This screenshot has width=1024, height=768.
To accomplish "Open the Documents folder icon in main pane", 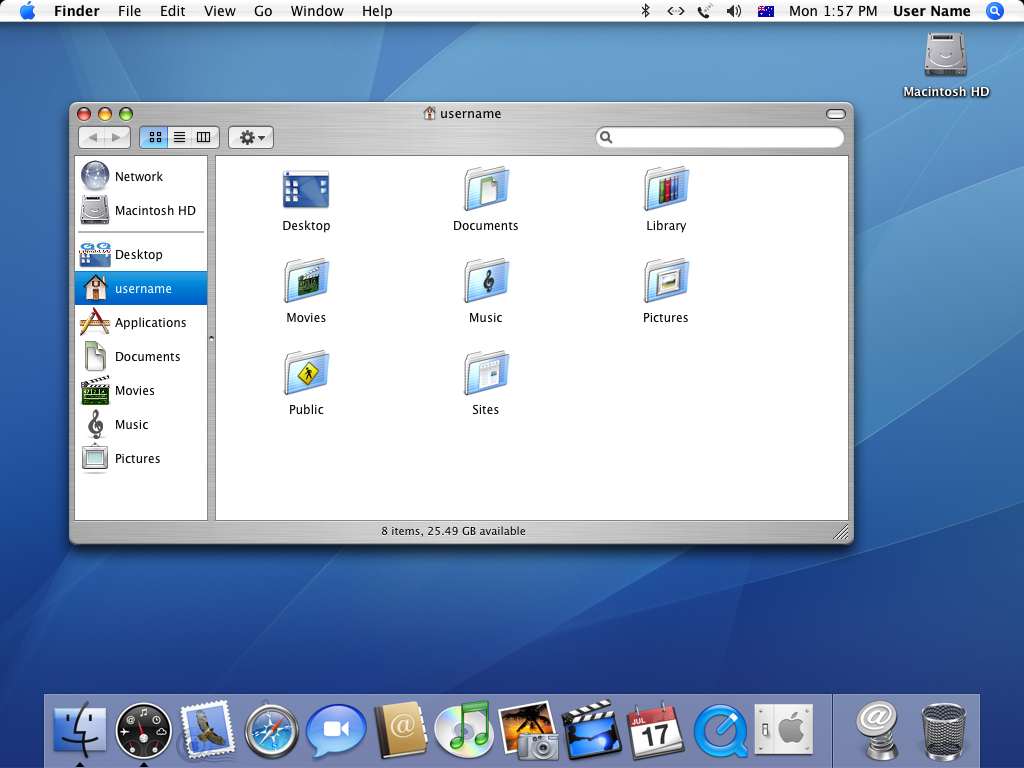I will tap(486, 189).
